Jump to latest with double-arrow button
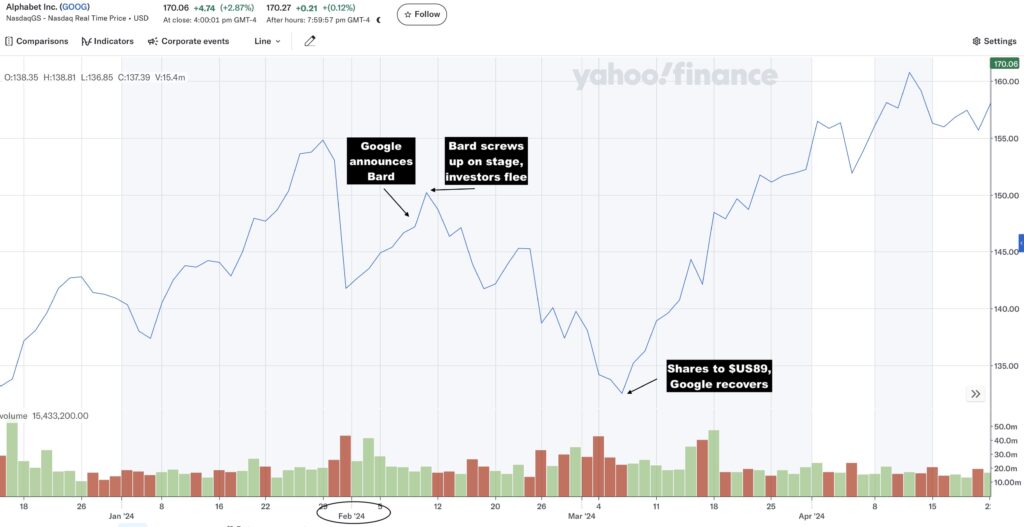Image resolution: width=1024 pixels, height=527 pixels. click(x=976, y=394)
